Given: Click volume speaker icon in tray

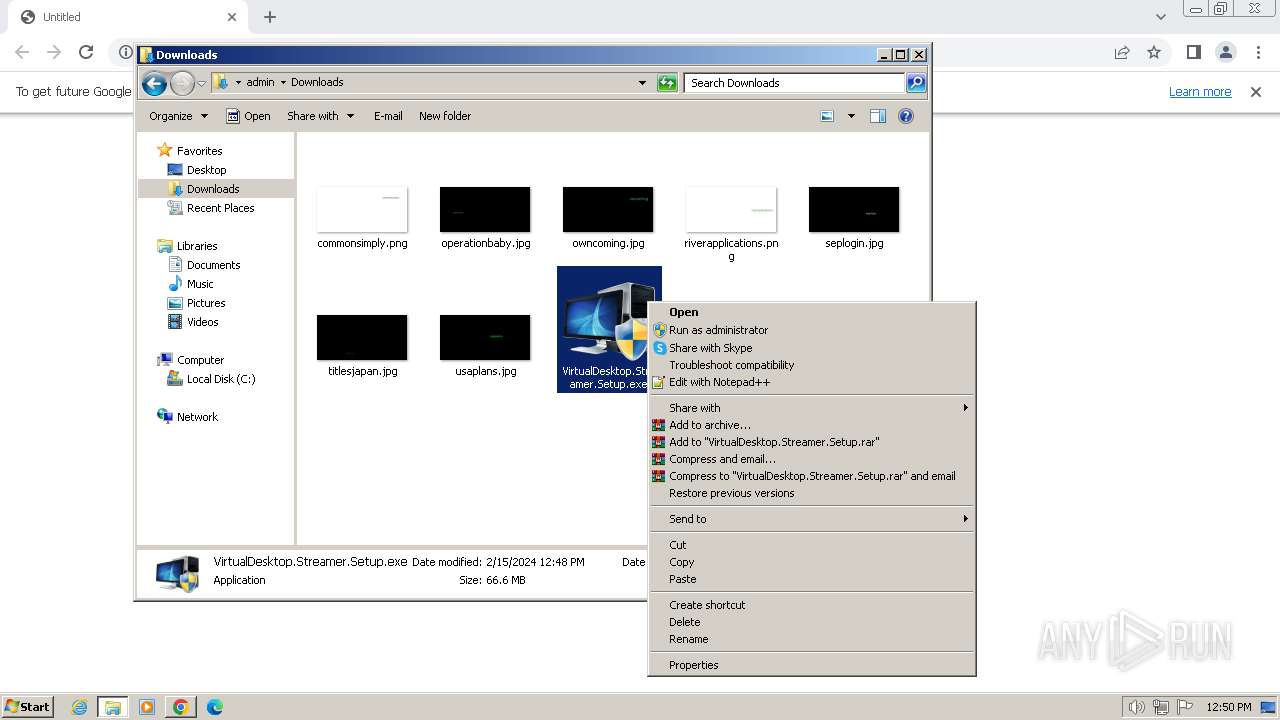Looking at the screenshot, I should (x=1136, y=707).
